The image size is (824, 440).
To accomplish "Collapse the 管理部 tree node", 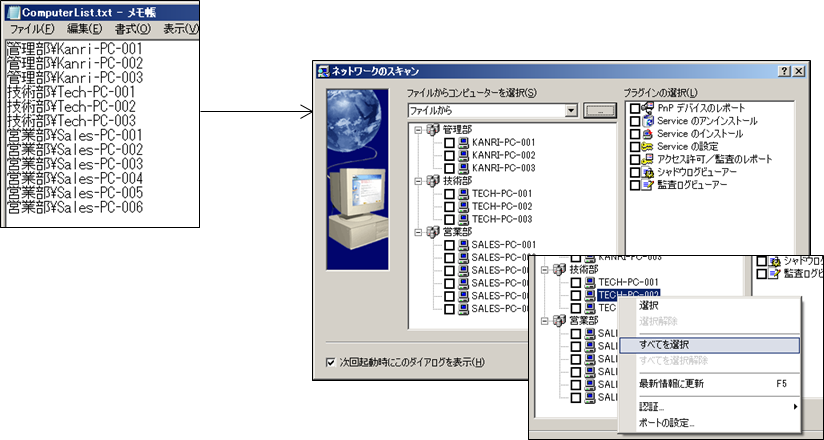I will click(418, 129).
